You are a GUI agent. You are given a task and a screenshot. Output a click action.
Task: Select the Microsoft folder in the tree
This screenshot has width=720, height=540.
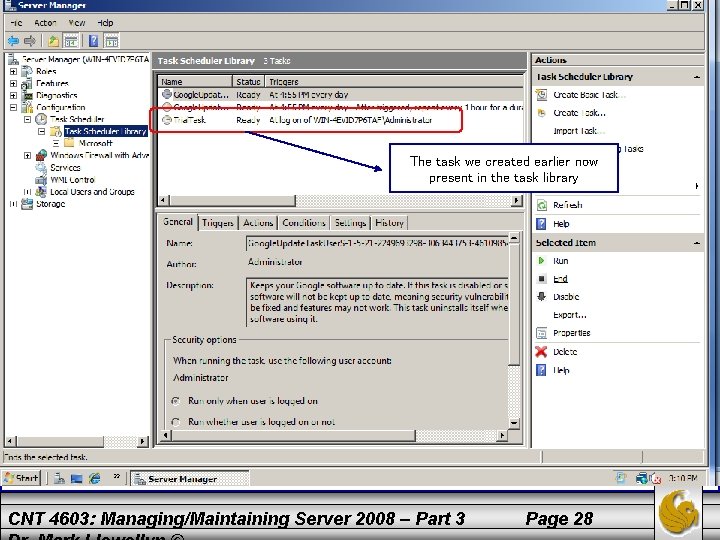point(95,143)
